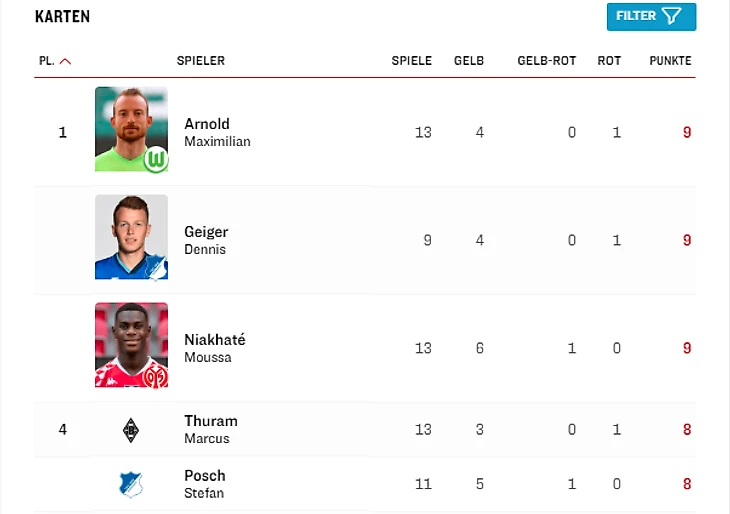Click the Wolfsburg badge on Arnold's photo
Image resolution: width=730 pixels, height=514 pixels.
[155, 159]
